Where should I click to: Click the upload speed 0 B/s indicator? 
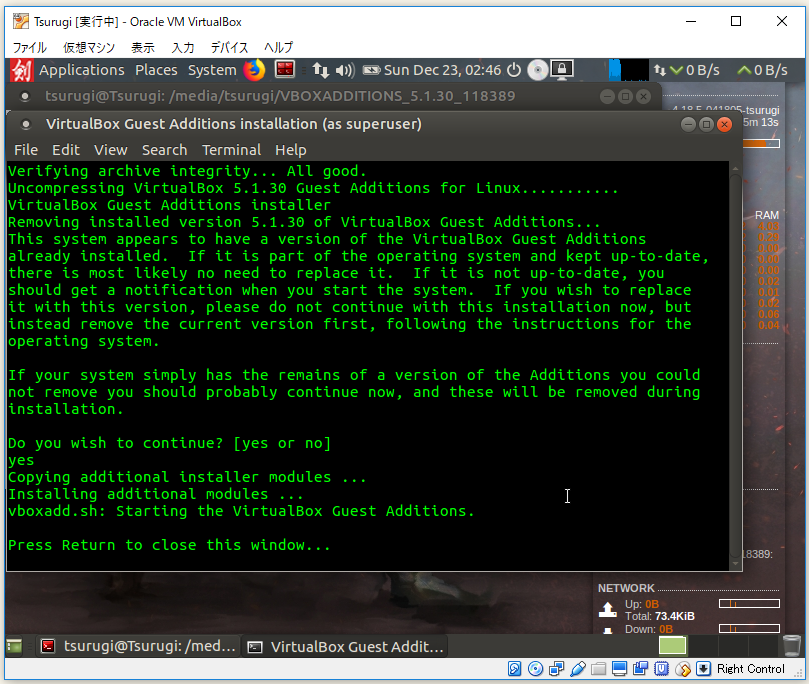(x=763, y=70)
